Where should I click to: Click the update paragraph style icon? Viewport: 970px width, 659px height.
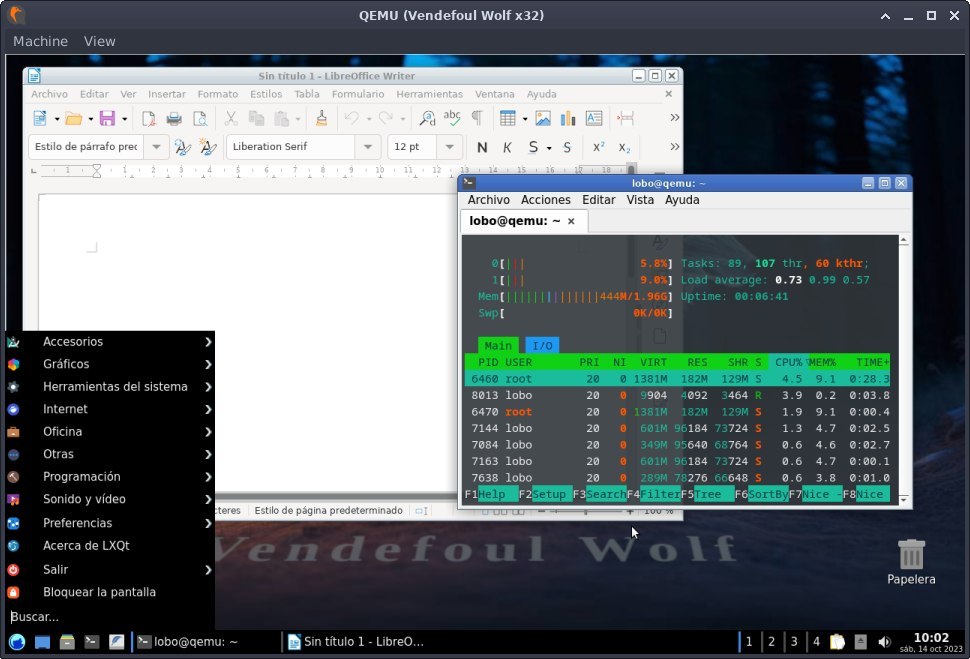[182, 147]
